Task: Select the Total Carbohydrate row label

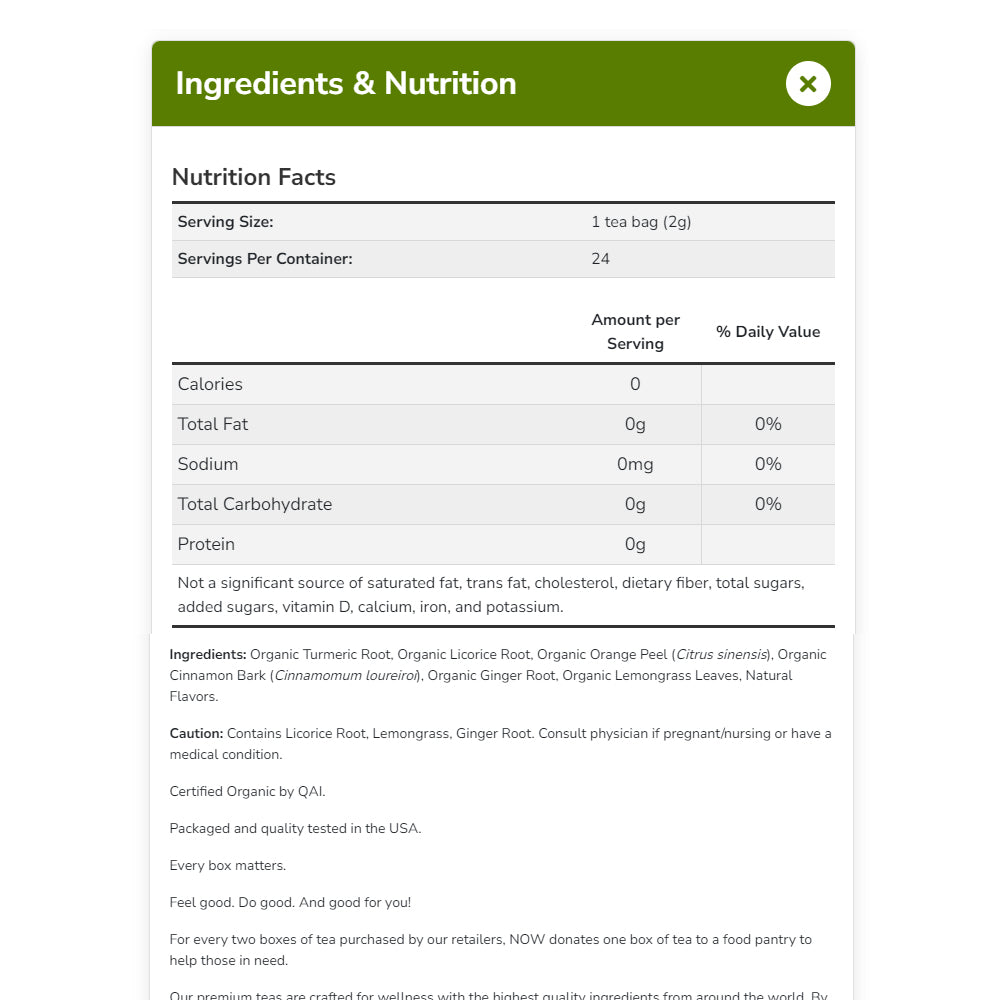Action: (x=255, y=504)
